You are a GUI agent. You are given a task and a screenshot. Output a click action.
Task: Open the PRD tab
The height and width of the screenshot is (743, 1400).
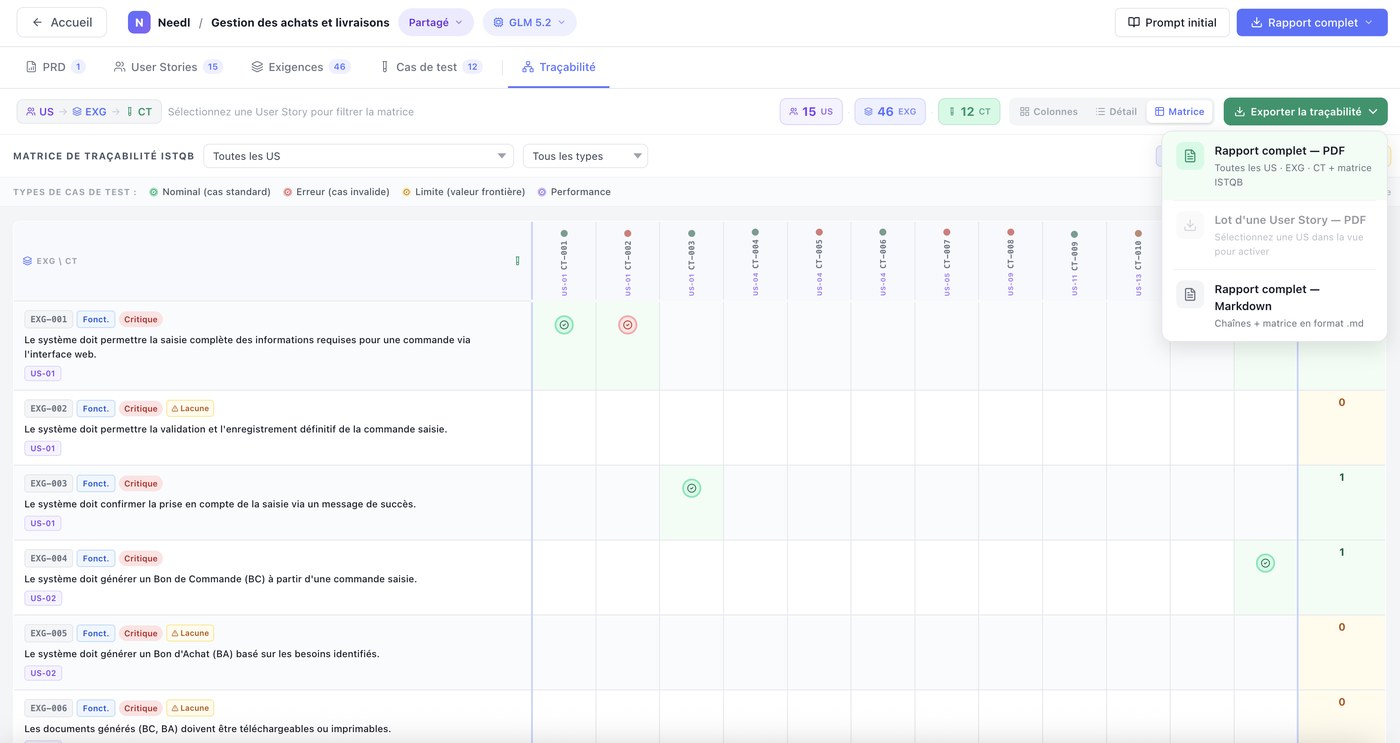(x=55, y=67)
